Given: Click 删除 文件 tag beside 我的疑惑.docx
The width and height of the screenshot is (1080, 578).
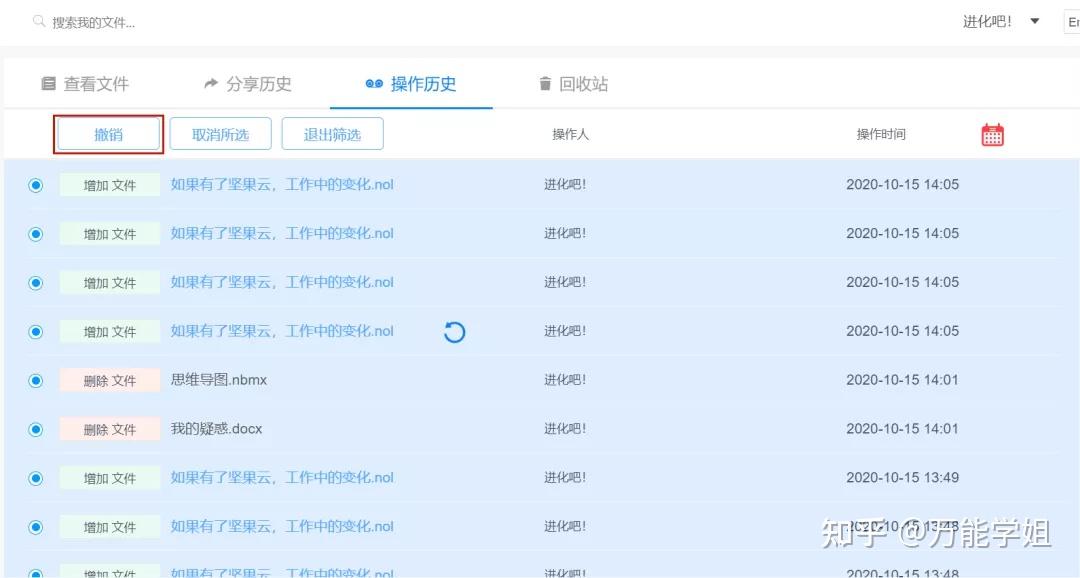Looking at the screenshot, I should 110,429.
